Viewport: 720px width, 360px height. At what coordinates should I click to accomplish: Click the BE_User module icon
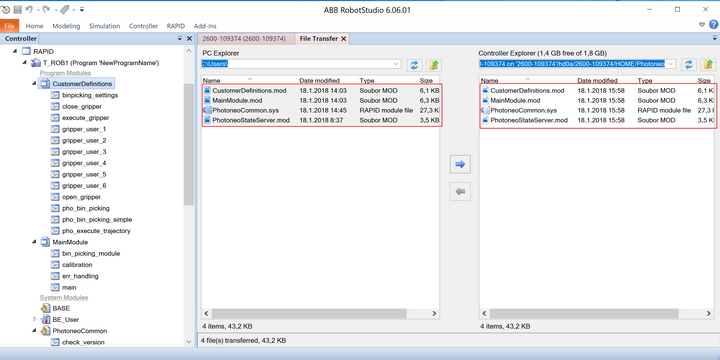45,319
